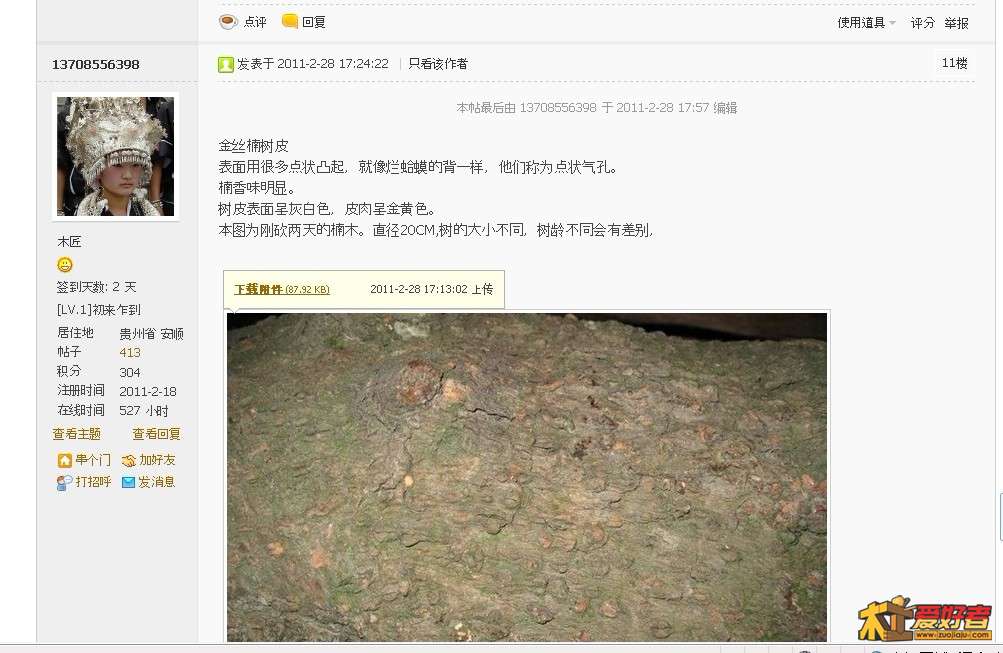Click the green author icon beside post date
The width and height of the screenshot is (1003, 653).
[226, 64]
